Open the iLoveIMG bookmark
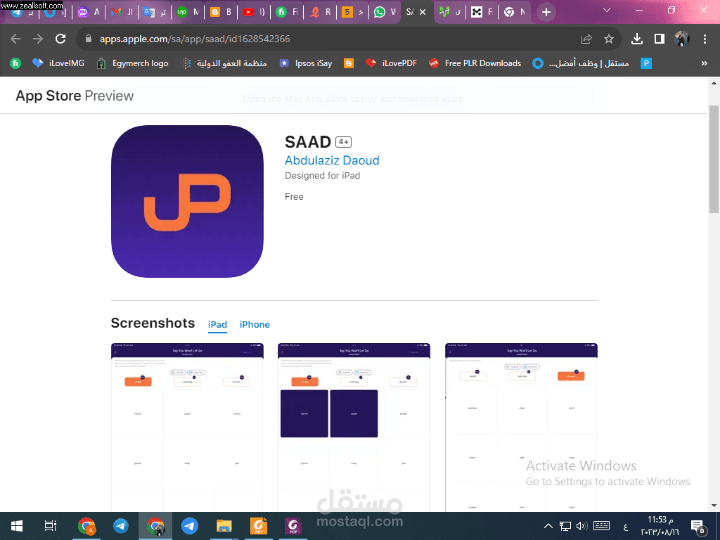 pyautogui.click(x=58, y=63)
